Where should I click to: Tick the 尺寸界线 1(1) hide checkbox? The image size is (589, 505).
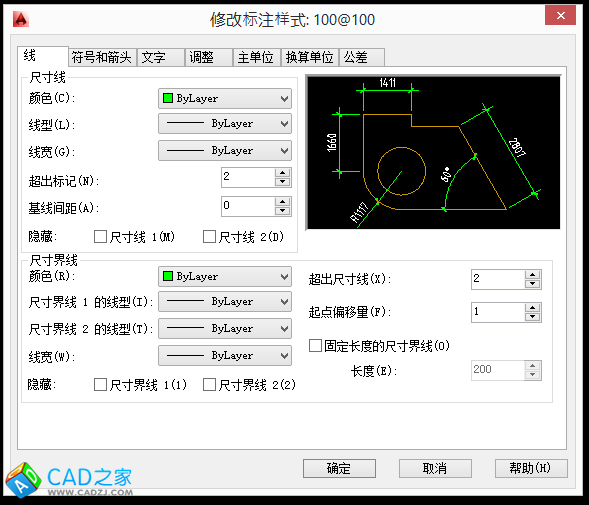coord(100,385)
